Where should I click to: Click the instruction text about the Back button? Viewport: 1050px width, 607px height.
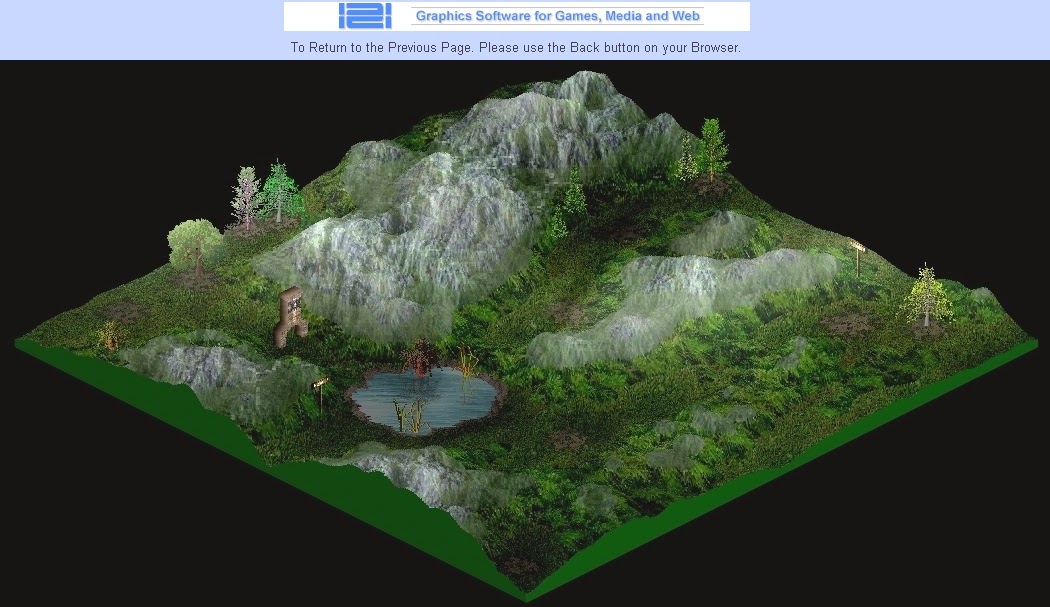(516, 47)
